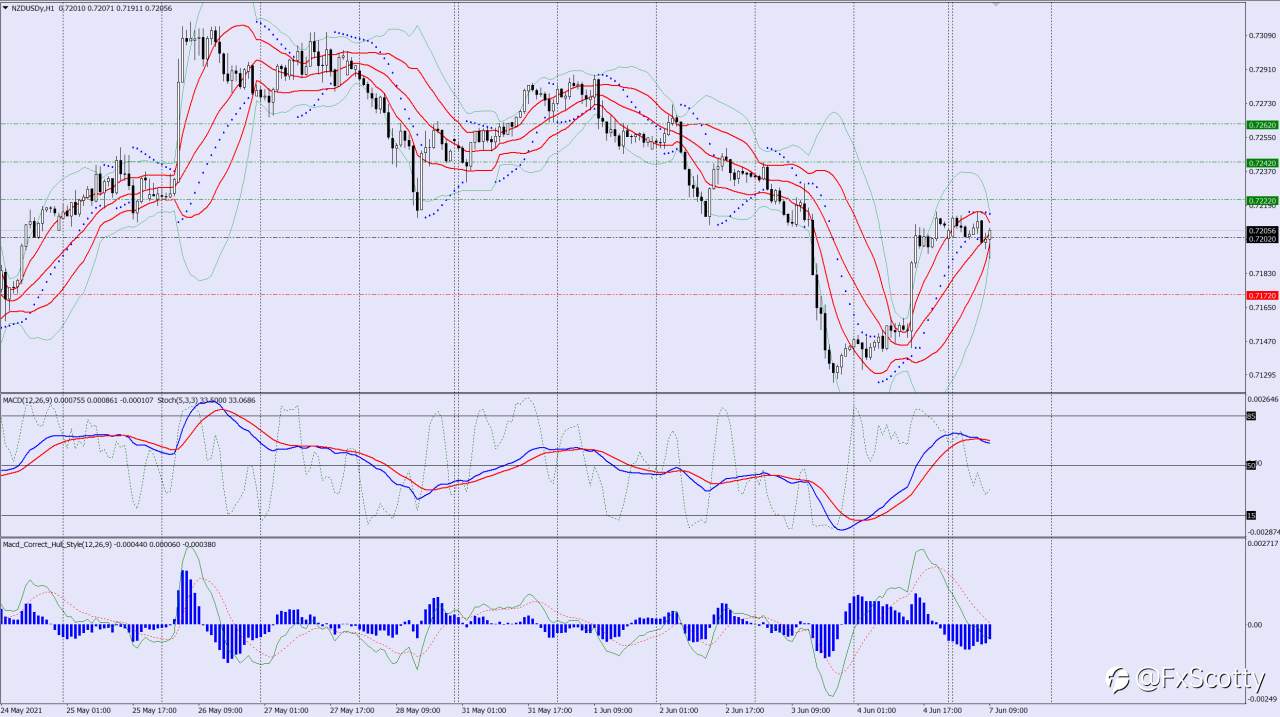Screen dimensions: 1280x717
Task: Click the -0.002874 MACD scale value
Action: point(1263,532)
